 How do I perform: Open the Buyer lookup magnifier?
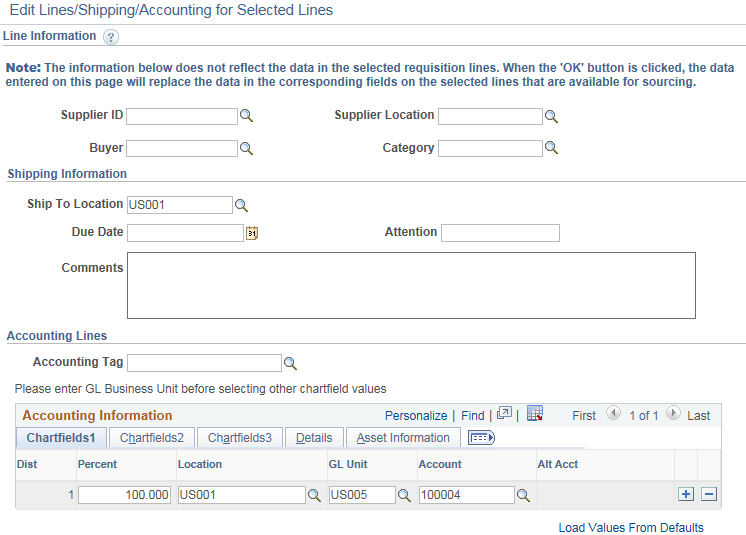click(246, 148)
